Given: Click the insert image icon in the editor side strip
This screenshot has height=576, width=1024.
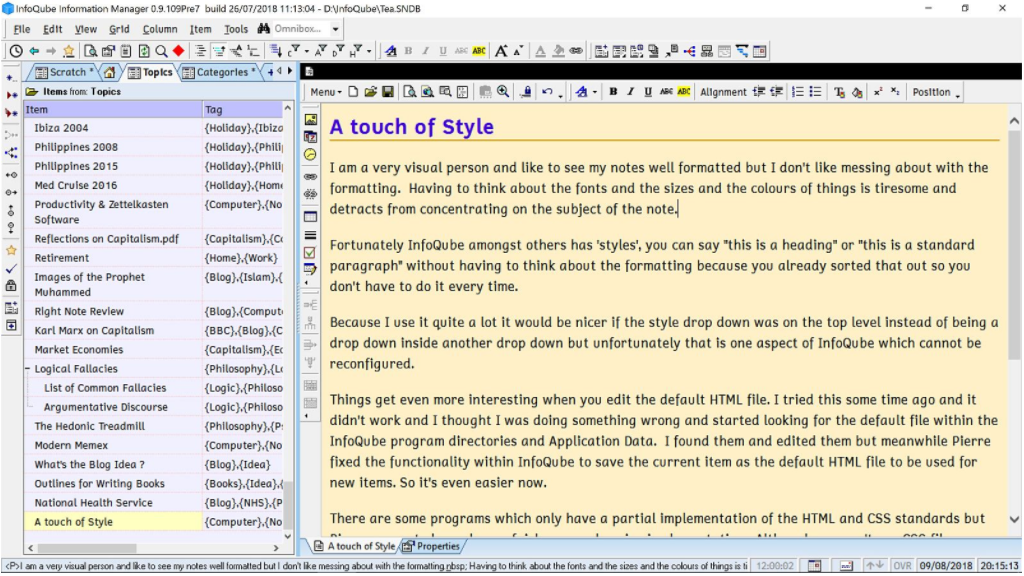Looking at the screenshot, I should coord(311,120).
